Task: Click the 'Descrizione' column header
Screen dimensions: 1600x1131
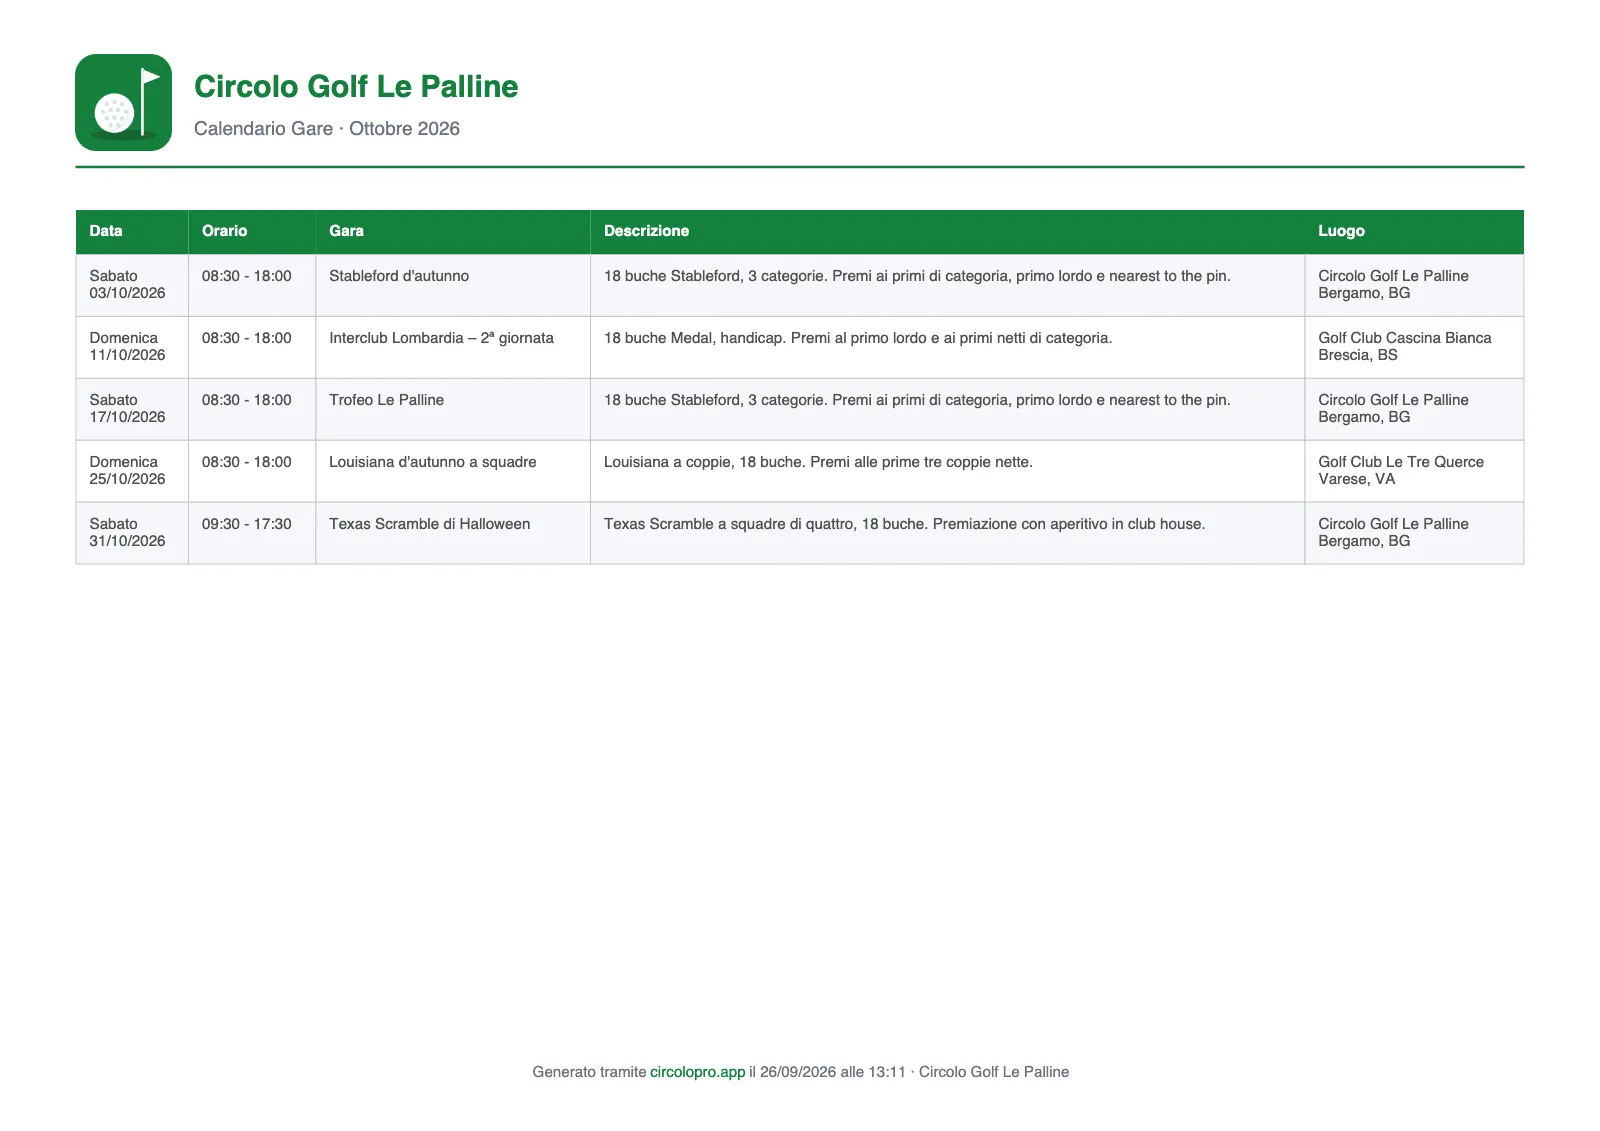Action: pyautogui.click(x=947, y=231)
